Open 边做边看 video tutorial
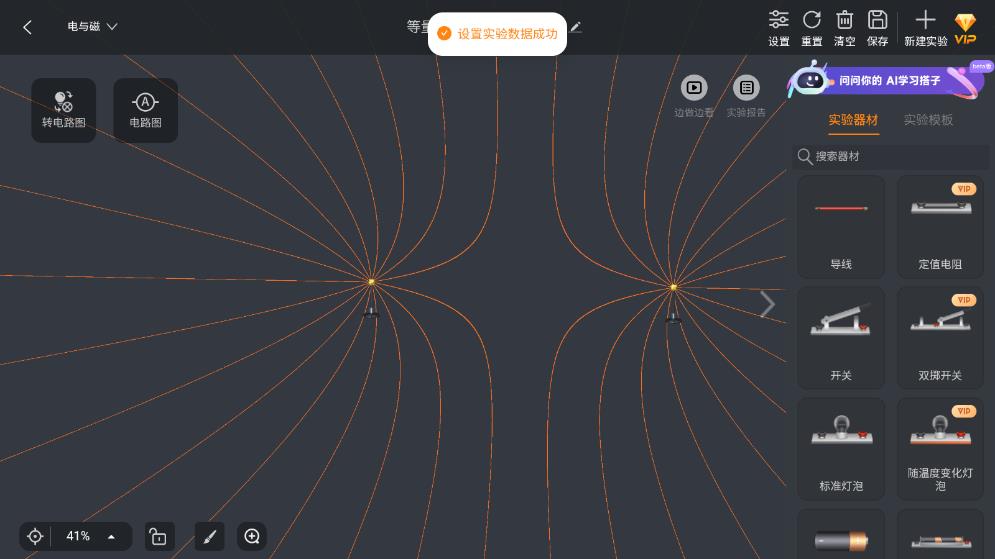This screenshot has width=995, height=559. pyautogui.click(x=693, y=96)
